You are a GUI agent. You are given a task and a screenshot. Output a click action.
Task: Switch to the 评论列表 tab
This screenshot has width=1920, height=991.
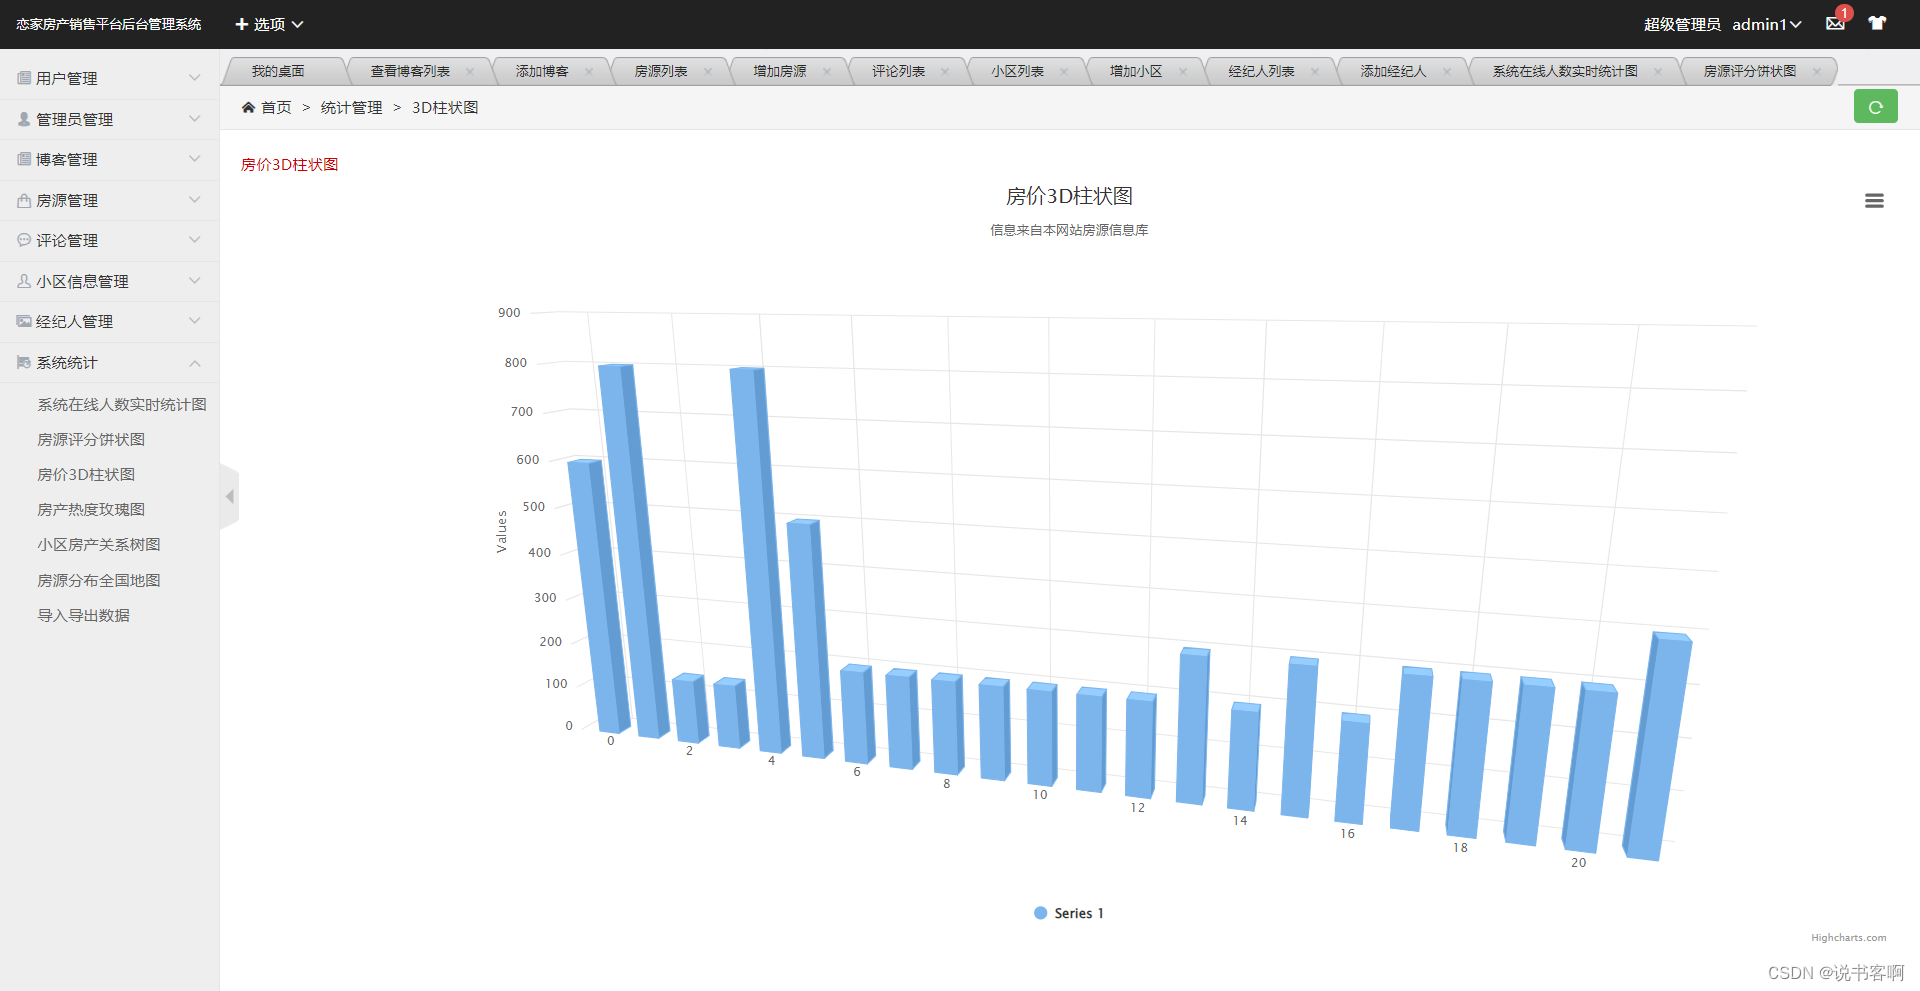[898, 71]
